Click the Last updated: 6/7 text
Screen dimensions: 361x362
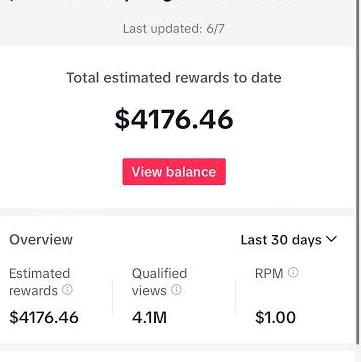174,29
